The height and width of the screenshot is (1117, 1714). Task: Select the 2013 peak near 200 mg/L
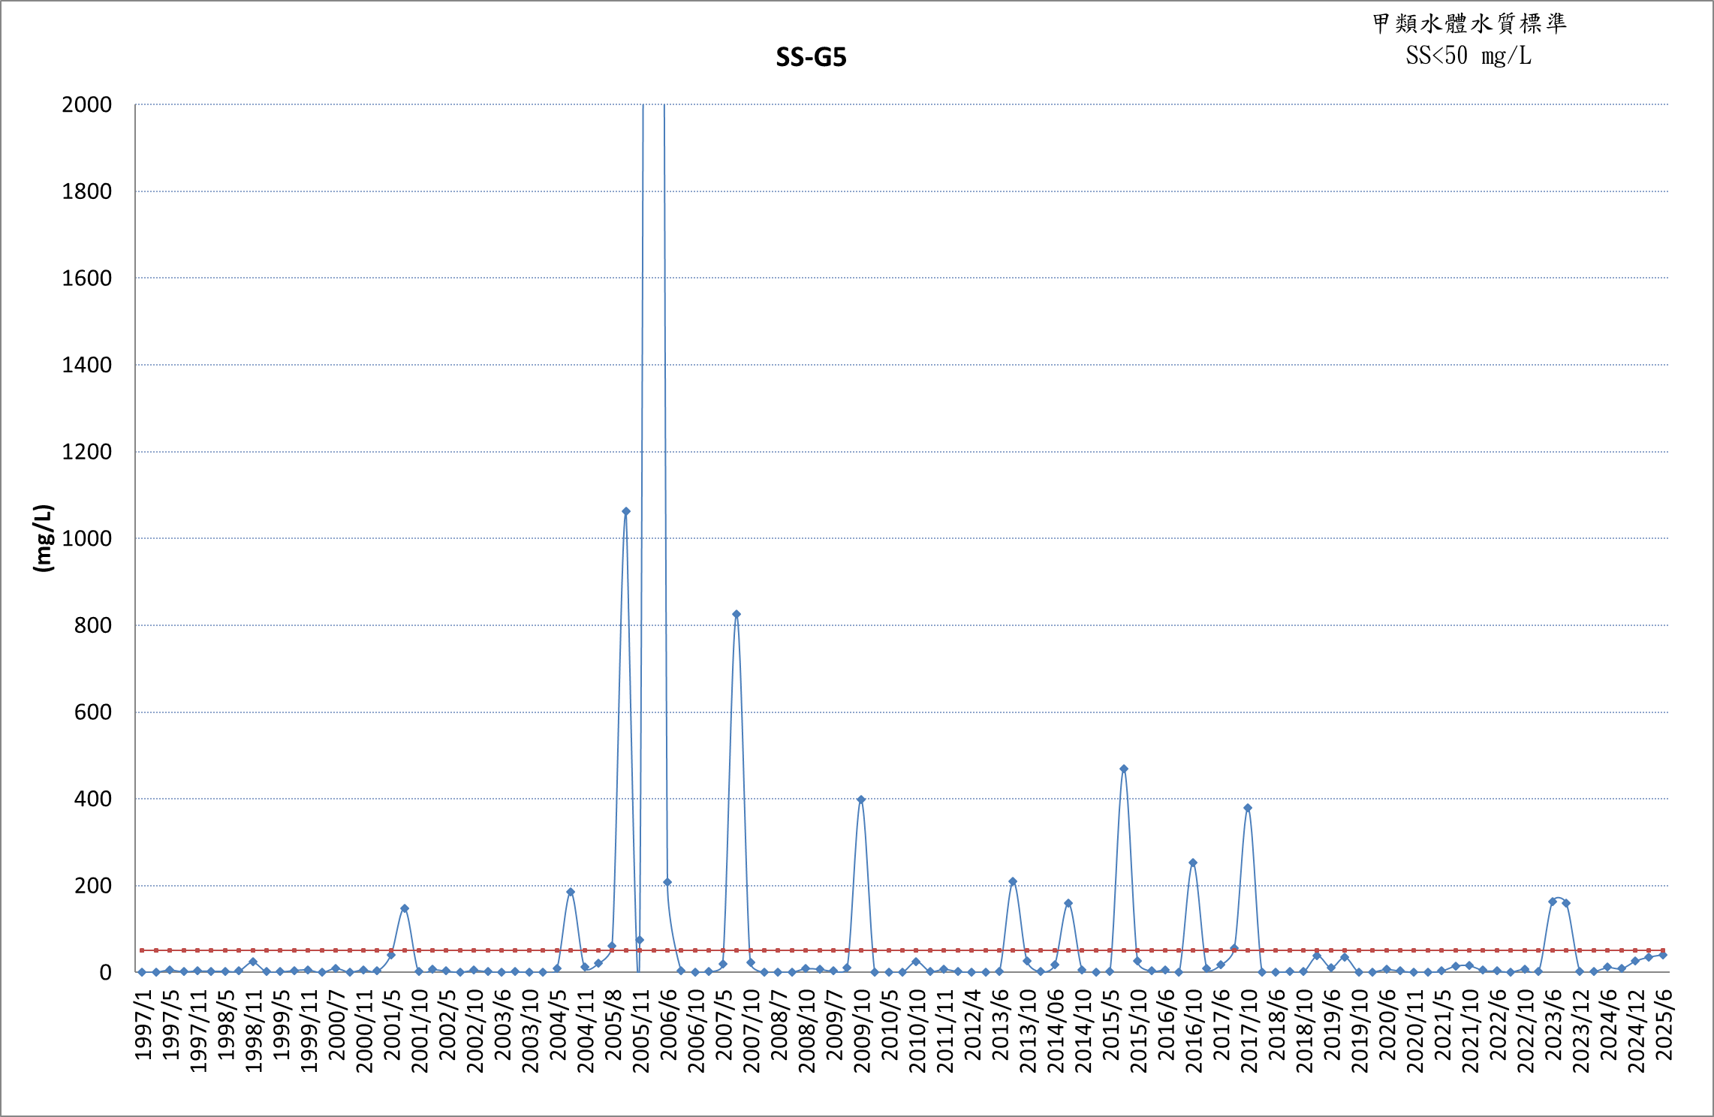pyautogui.click(x=1013, y=881)
